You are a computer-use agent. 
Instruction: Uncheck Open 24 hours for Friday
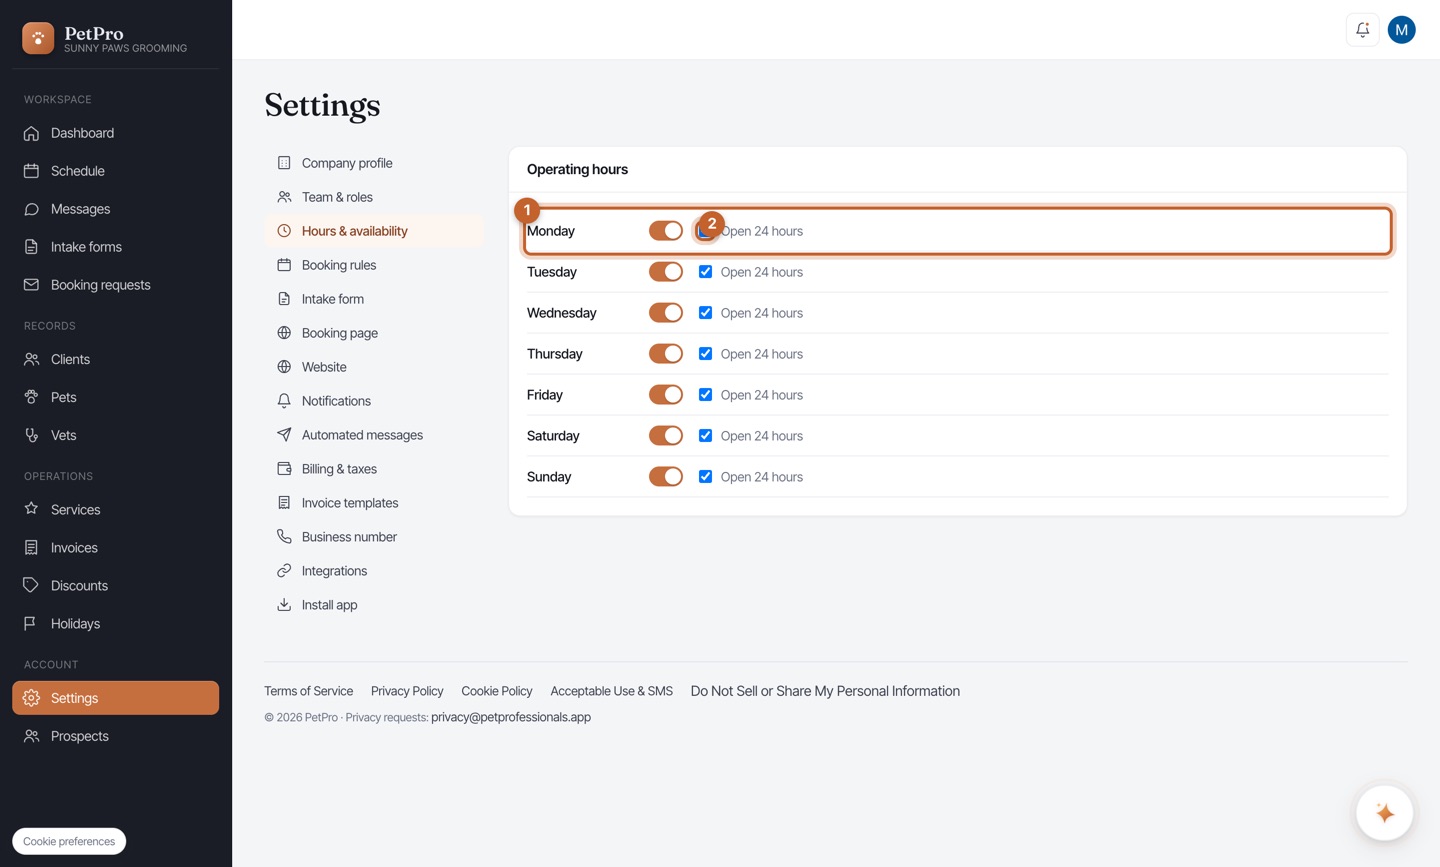[x=705, y=395]
